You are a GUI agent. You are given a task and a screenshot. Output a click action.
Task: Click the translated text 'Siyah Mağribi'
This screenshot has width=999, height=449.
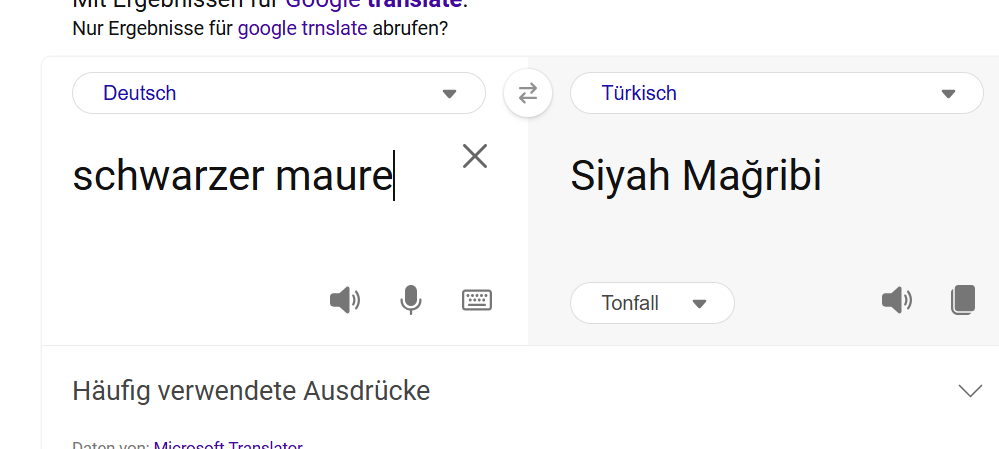[x=696, y=176]
